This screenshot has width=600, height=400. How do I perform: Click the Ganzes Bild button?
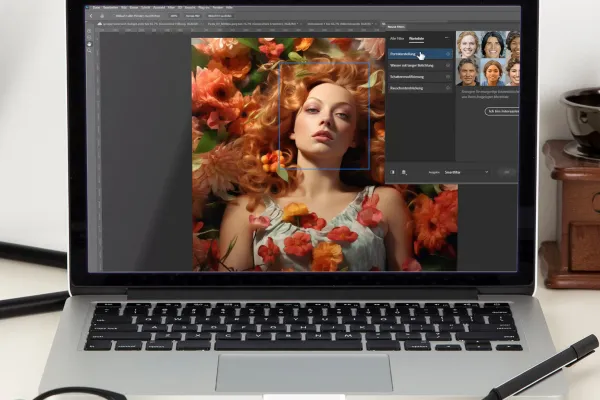(x=192, y=16)
